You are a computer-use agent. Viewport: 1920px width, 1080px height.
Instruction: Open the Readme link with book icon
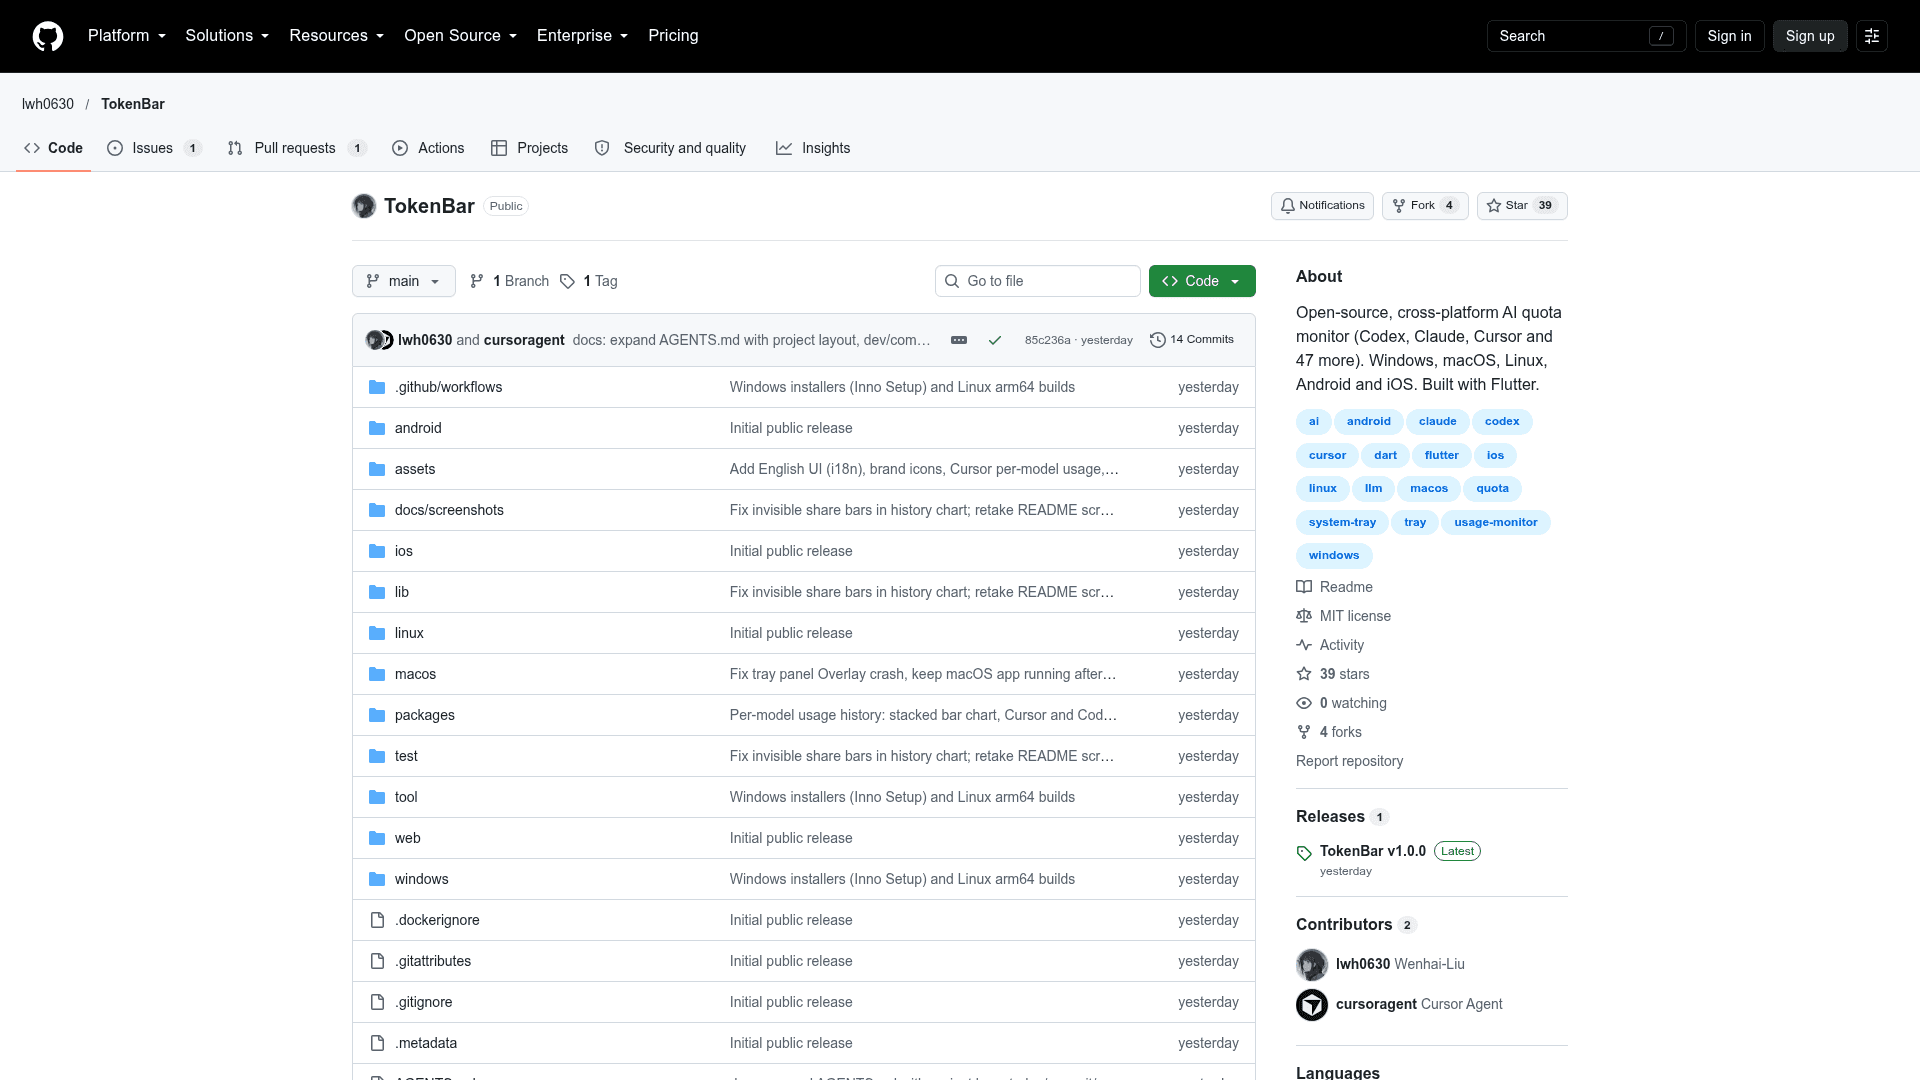[1334, 587]
